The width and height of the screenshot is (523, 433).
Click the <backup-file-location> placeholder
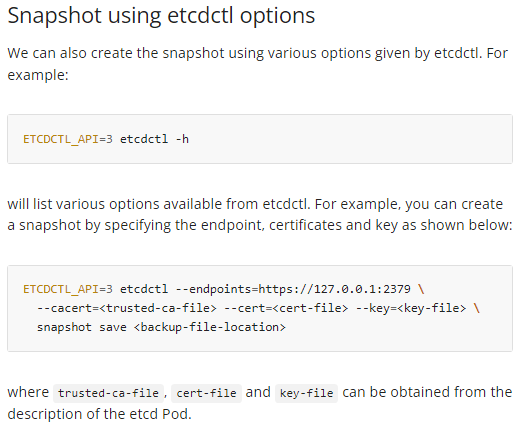210,327
